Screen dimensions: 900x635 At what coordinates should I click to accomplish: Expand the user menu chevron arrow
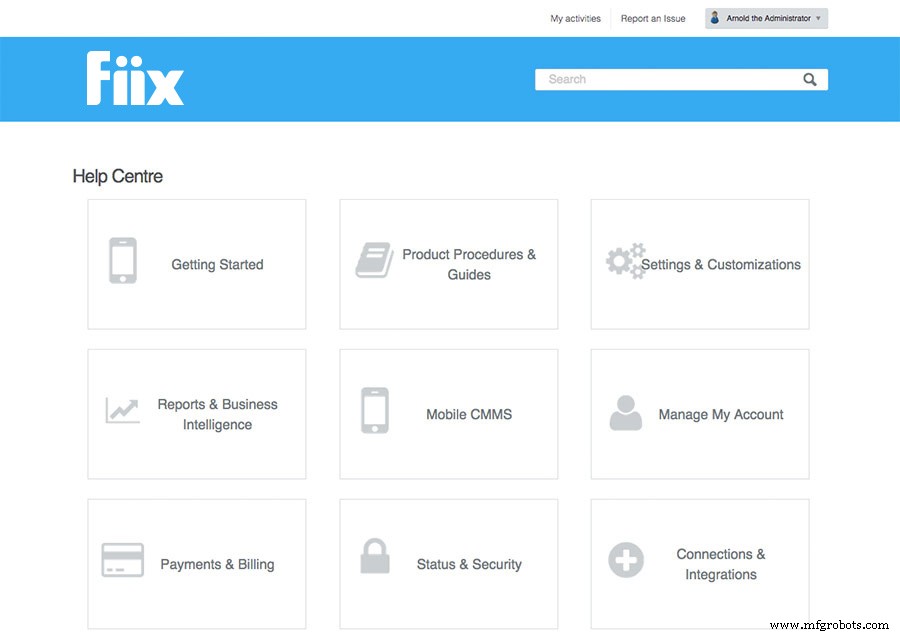click(816, 17)
